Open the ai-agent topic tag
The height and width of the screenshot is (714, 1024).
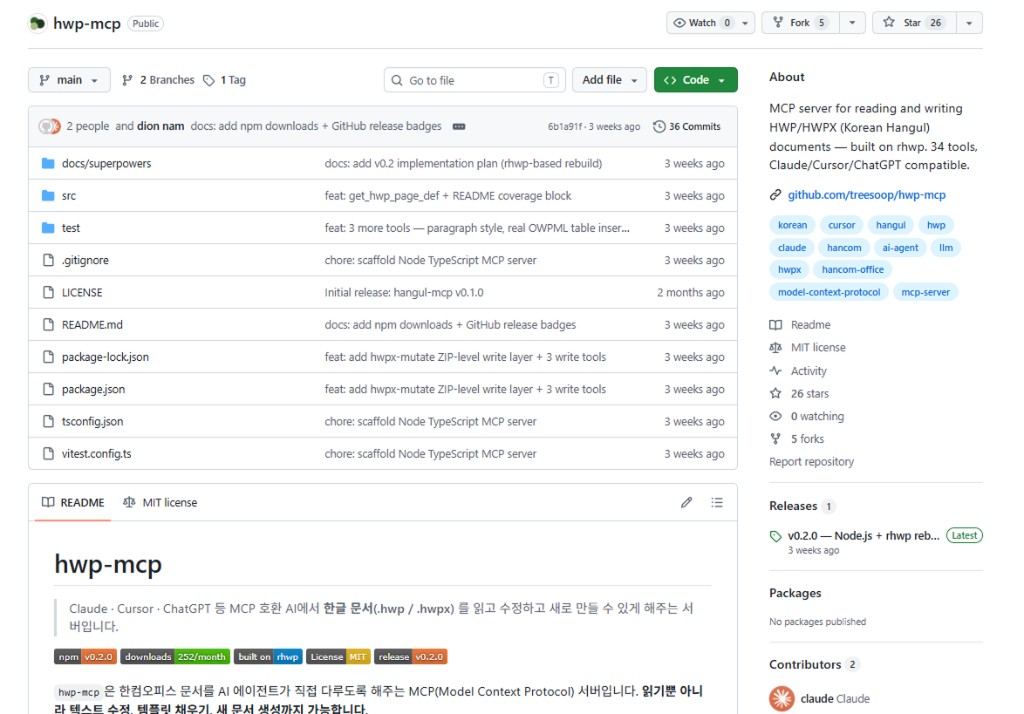[900, 248]
